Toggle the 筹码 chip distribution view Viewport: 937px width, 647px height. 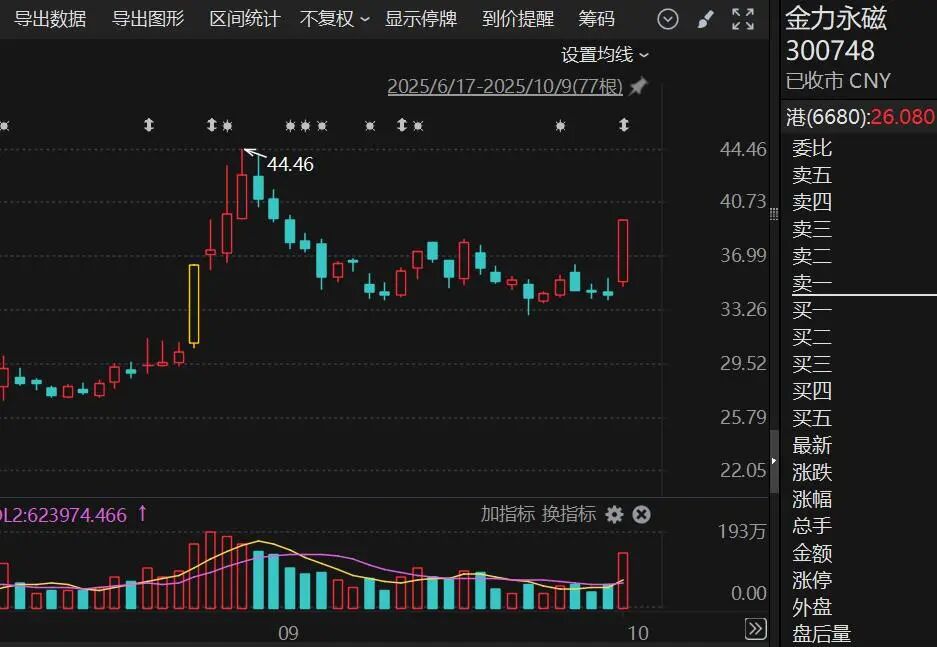(x=597, y=19)
